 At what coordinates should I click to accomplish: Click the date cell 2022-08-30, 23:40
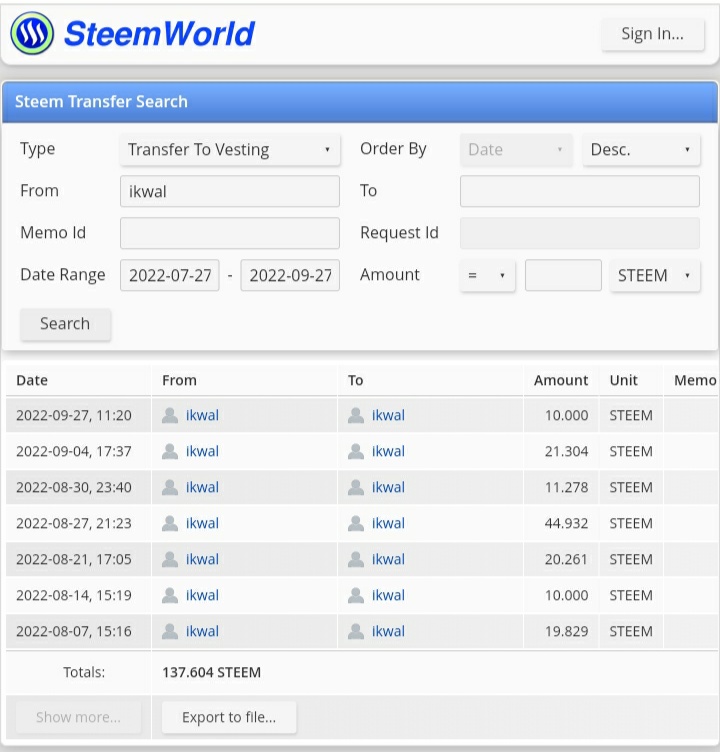pos(74,487)
